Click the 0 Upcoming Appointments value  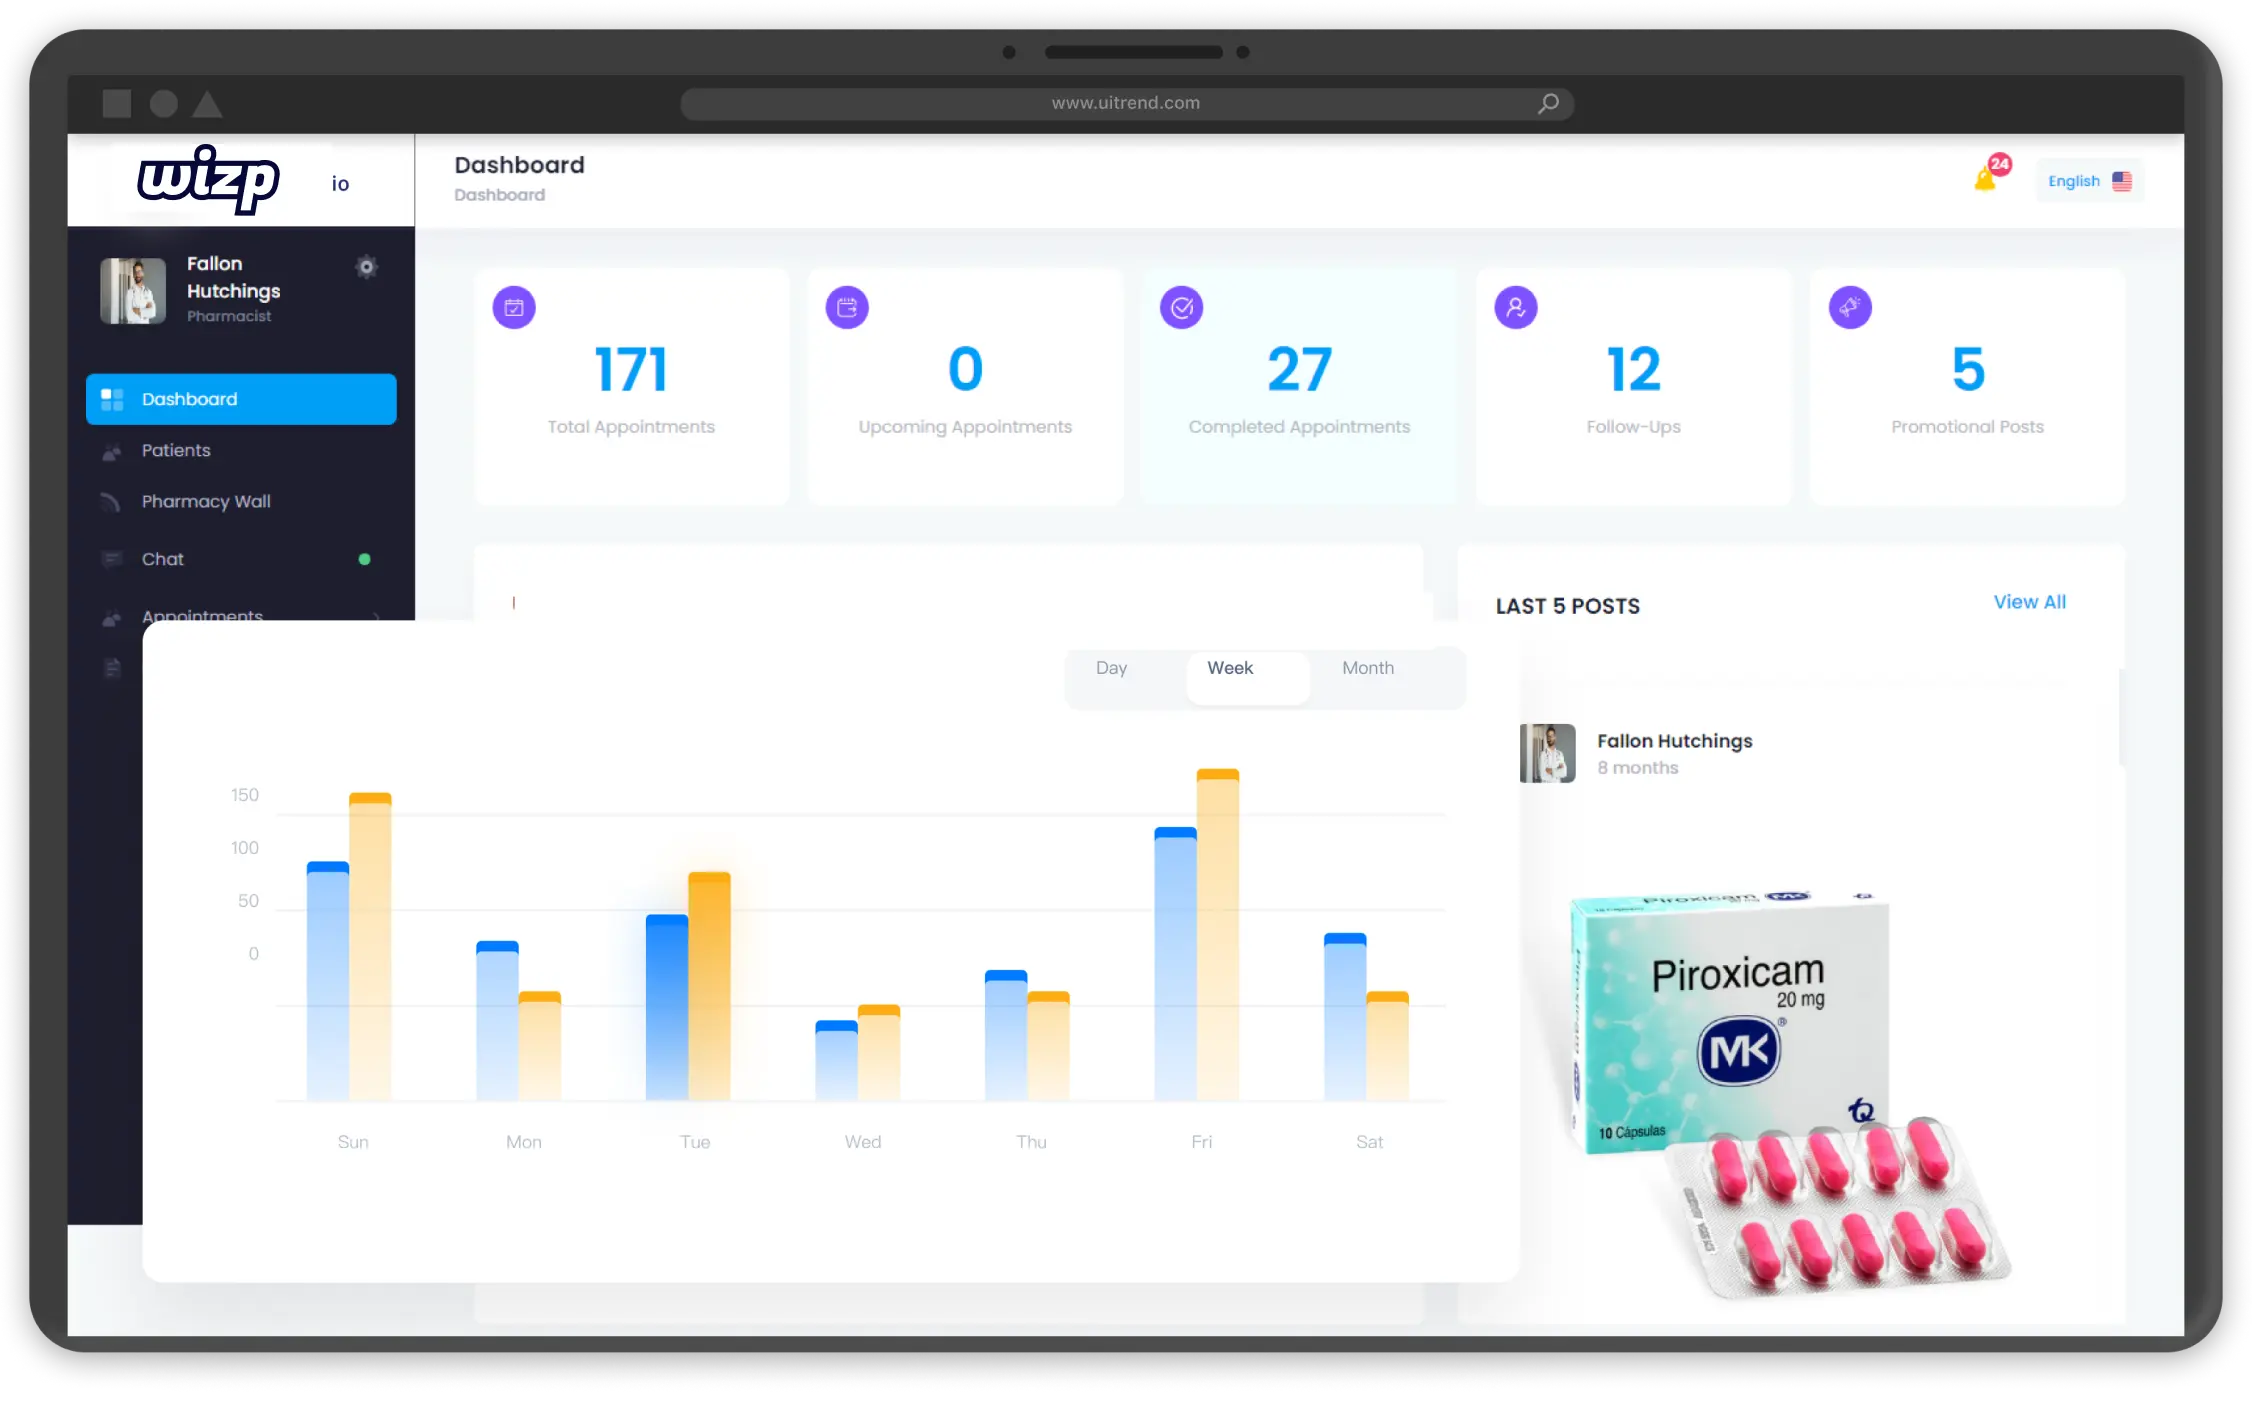pos(965,369)
